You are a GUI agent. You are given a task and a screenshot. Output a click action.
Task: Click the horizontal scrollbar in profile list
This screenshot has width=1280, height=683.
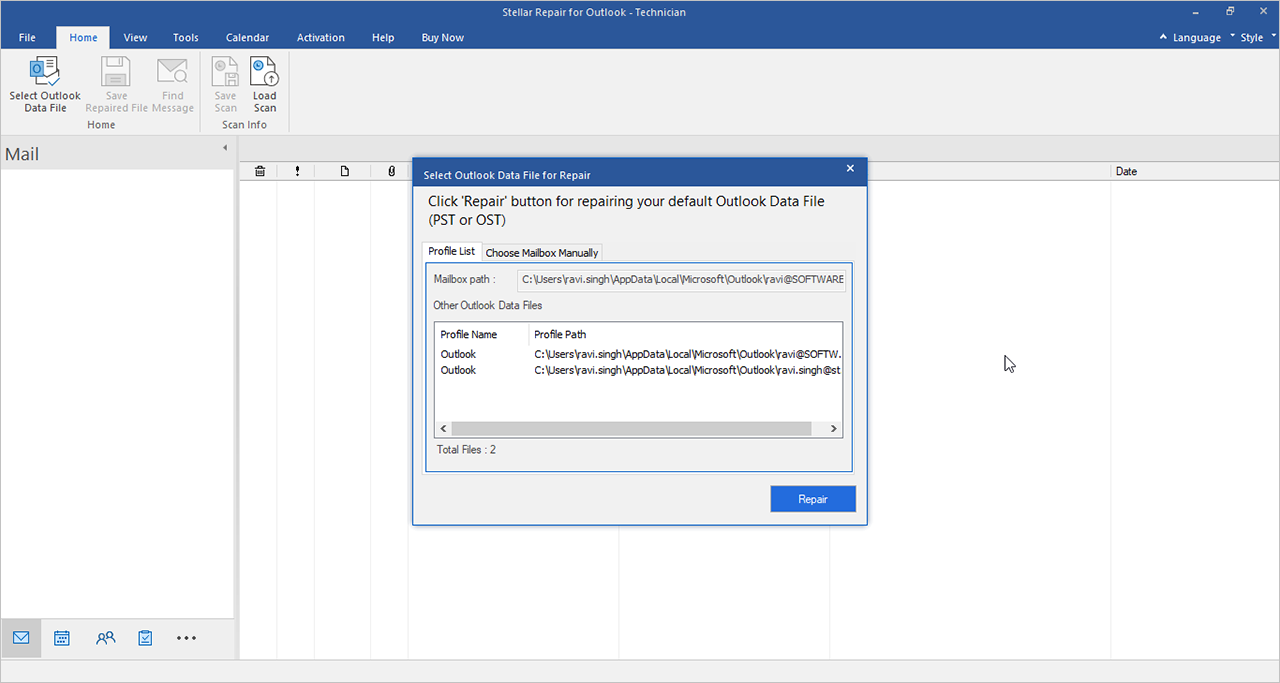pyautogui.click(x=630, y=428)
